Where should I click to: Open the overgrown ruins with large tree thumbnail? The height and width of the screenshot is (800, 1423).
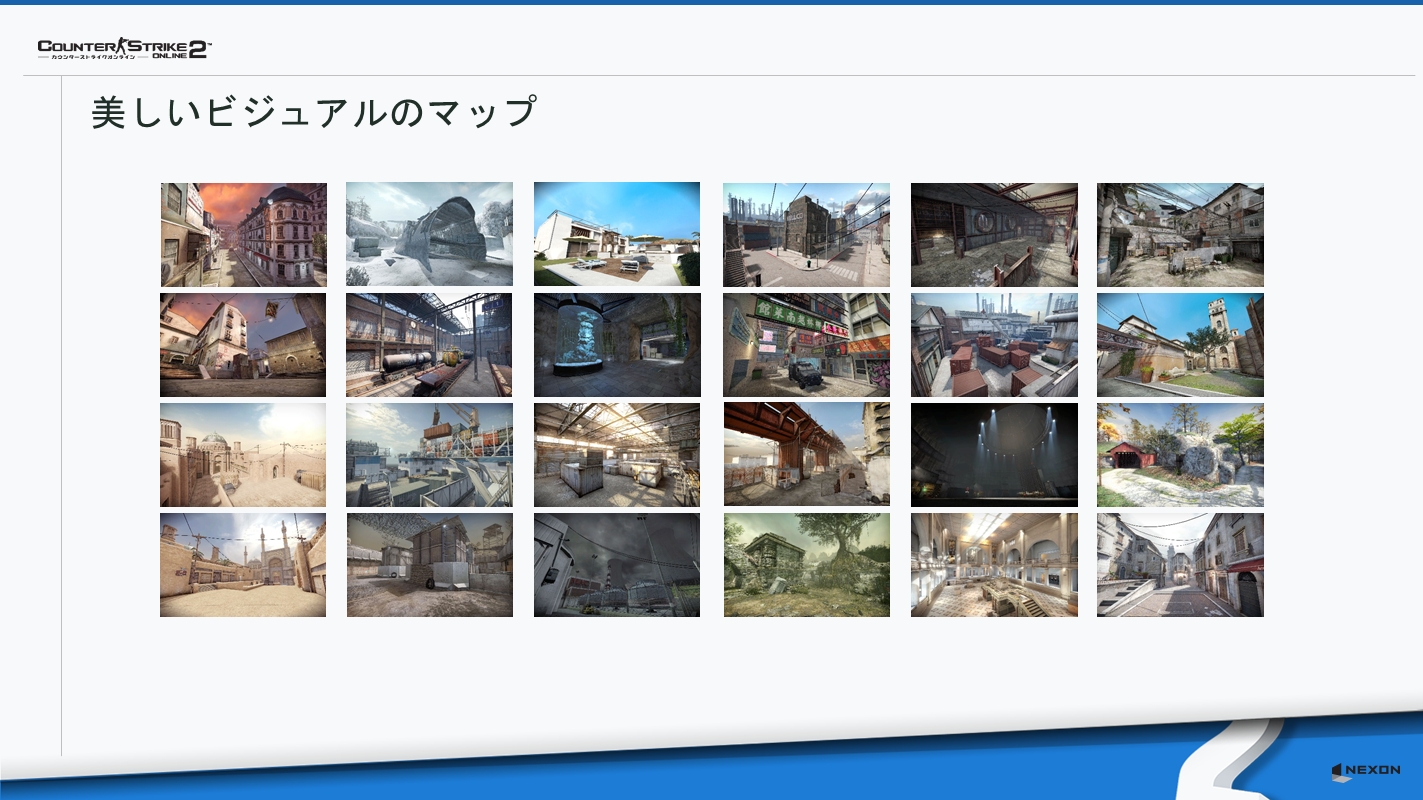806,565
